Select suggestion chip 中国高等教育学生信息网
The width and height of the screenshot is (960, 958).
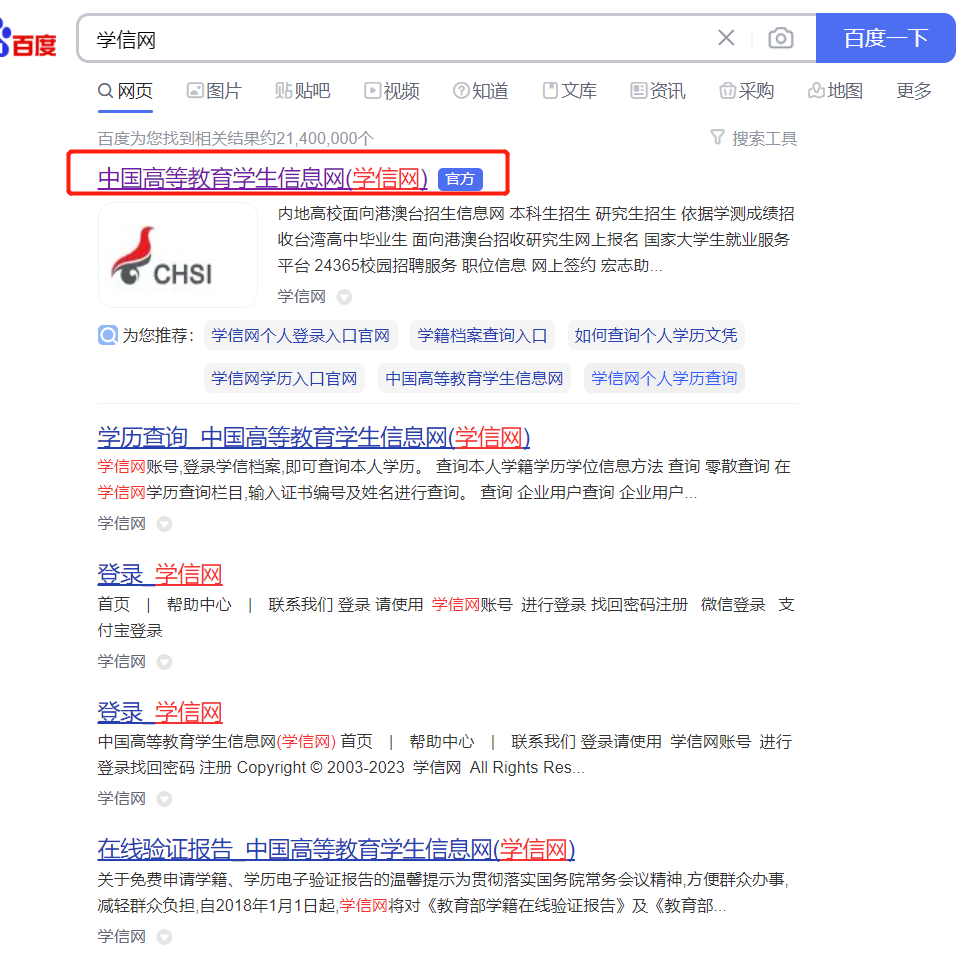[x=474, y=378]
